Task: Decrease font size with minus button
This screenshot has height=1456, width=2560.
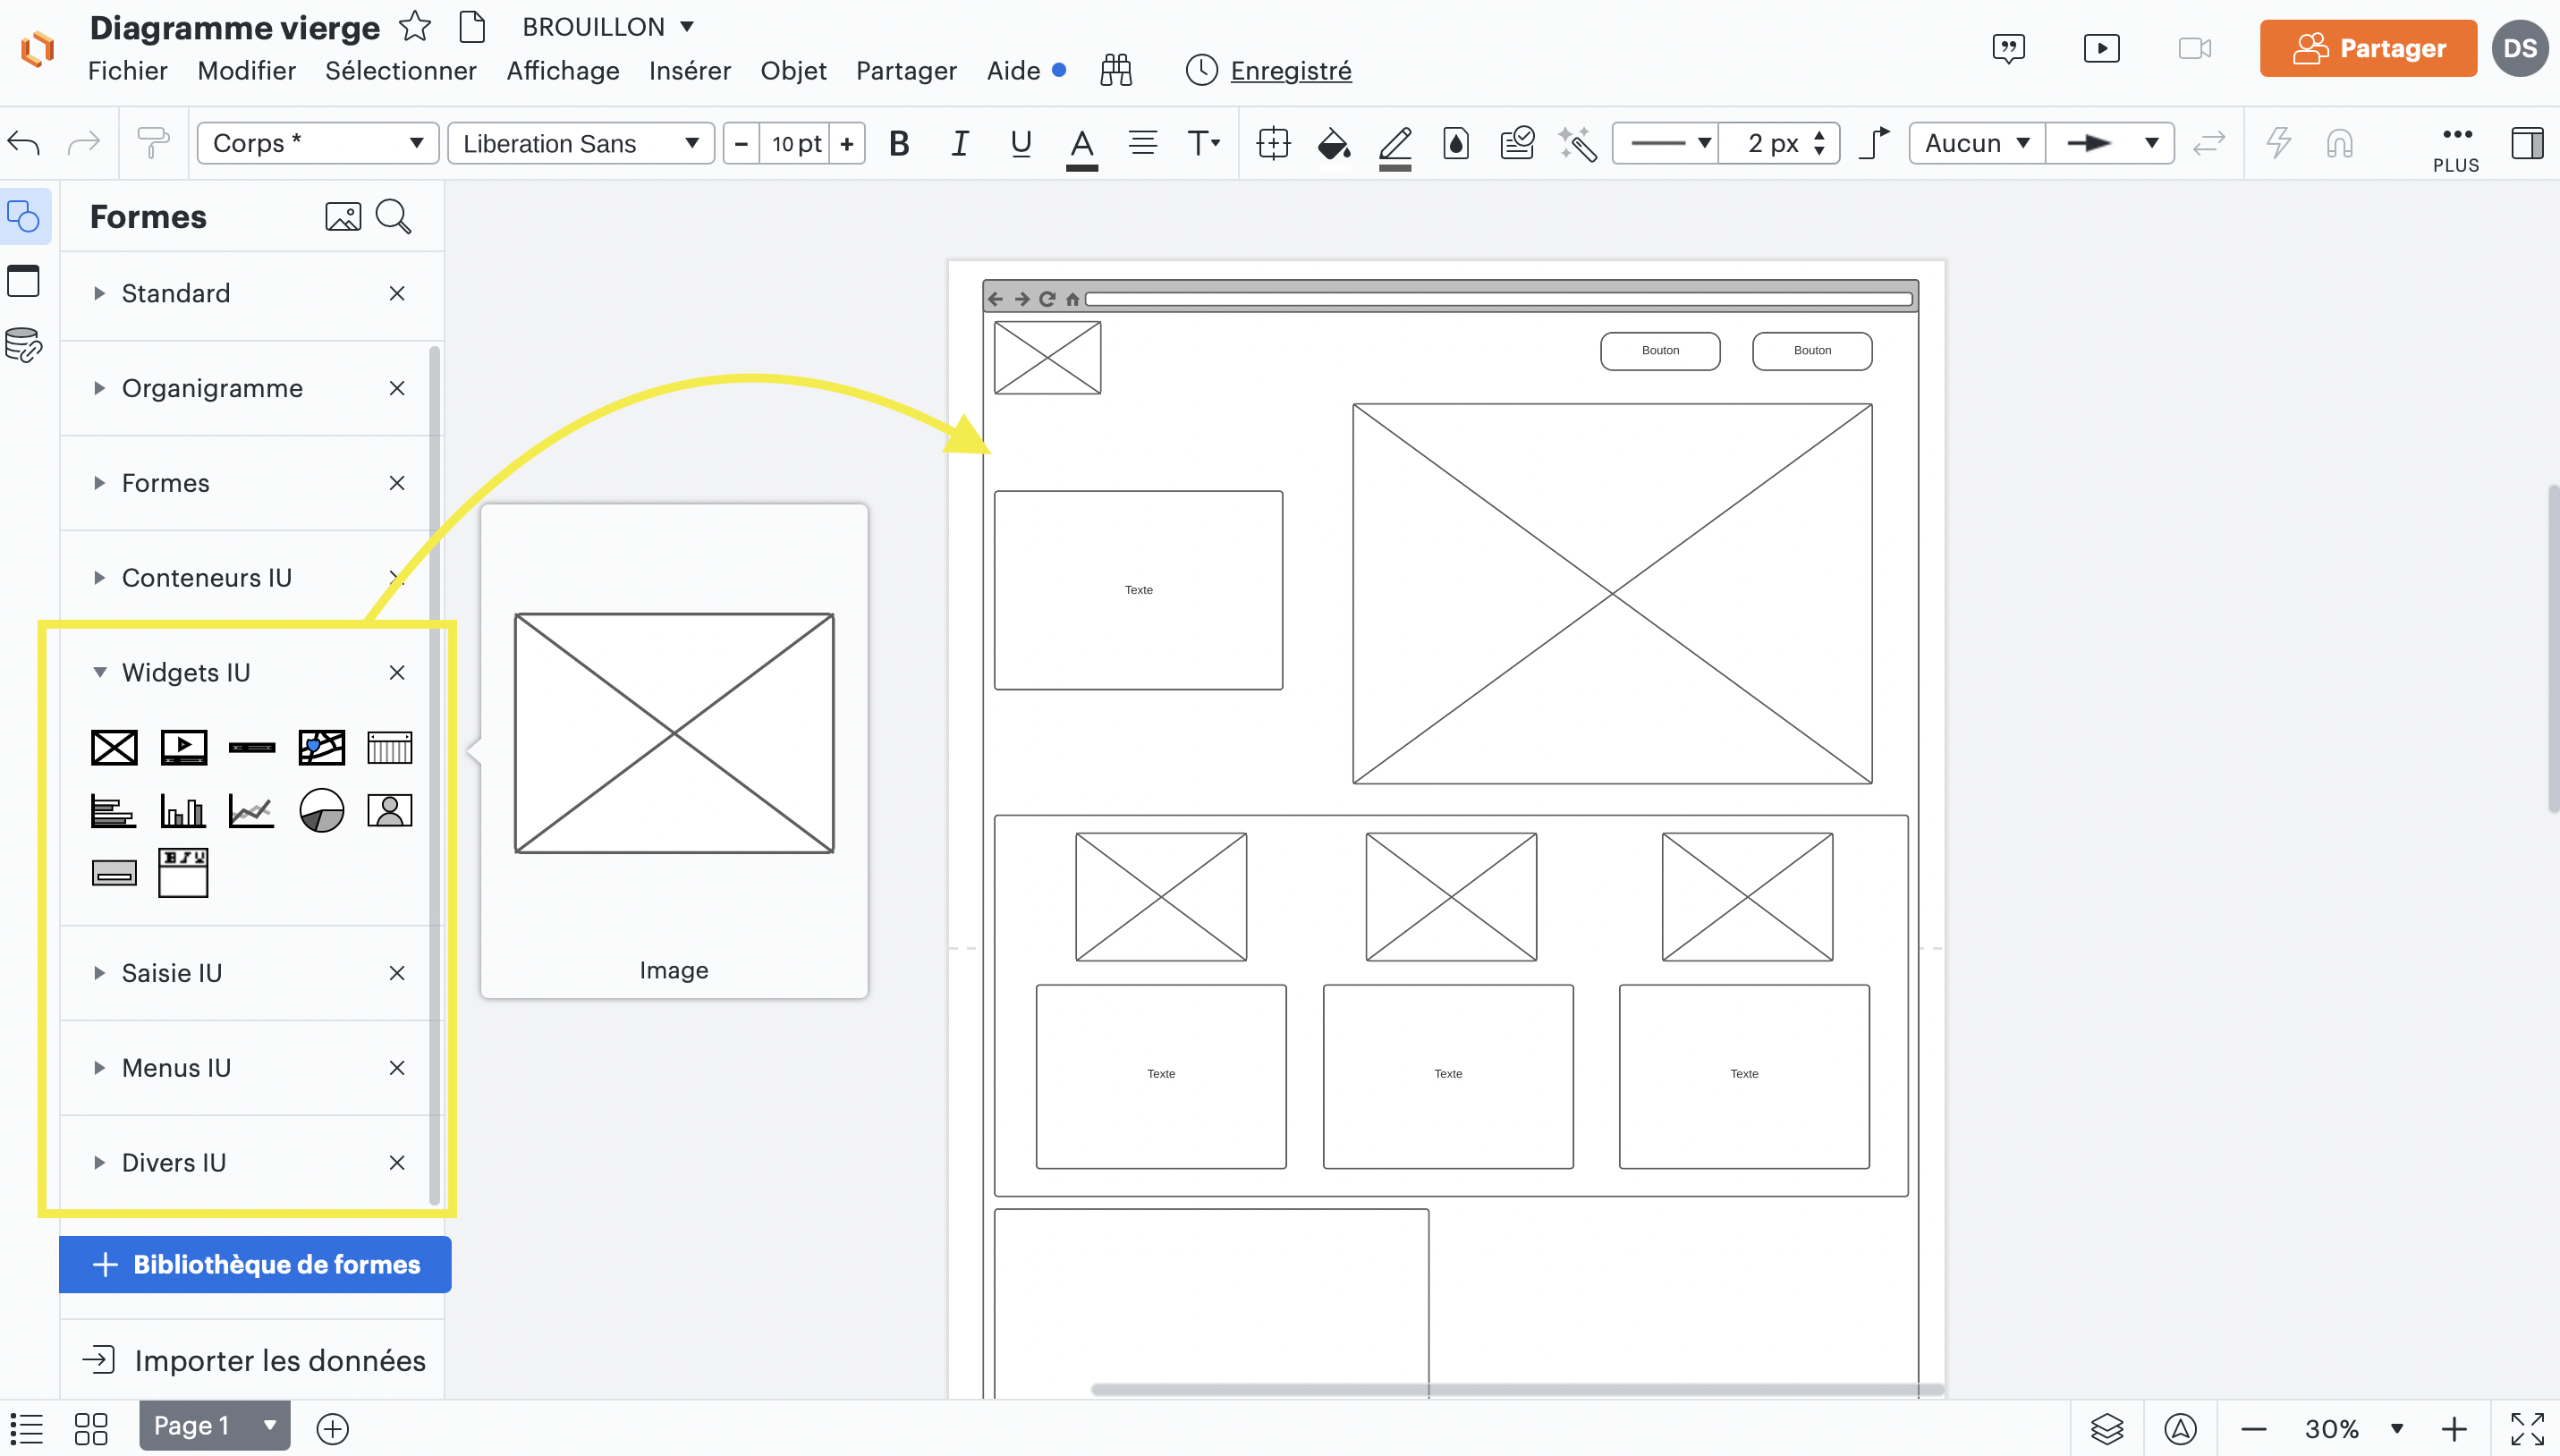Action: pos(741,143)
